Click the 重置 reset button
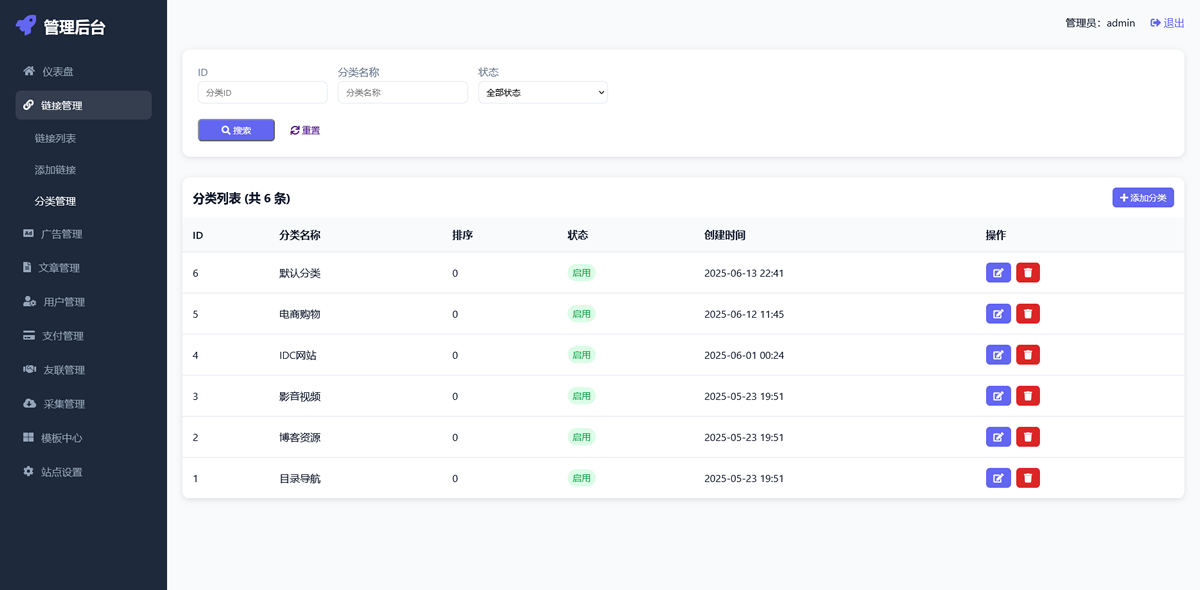This screenshot has height=590, width=1200. tap(305, 130)
